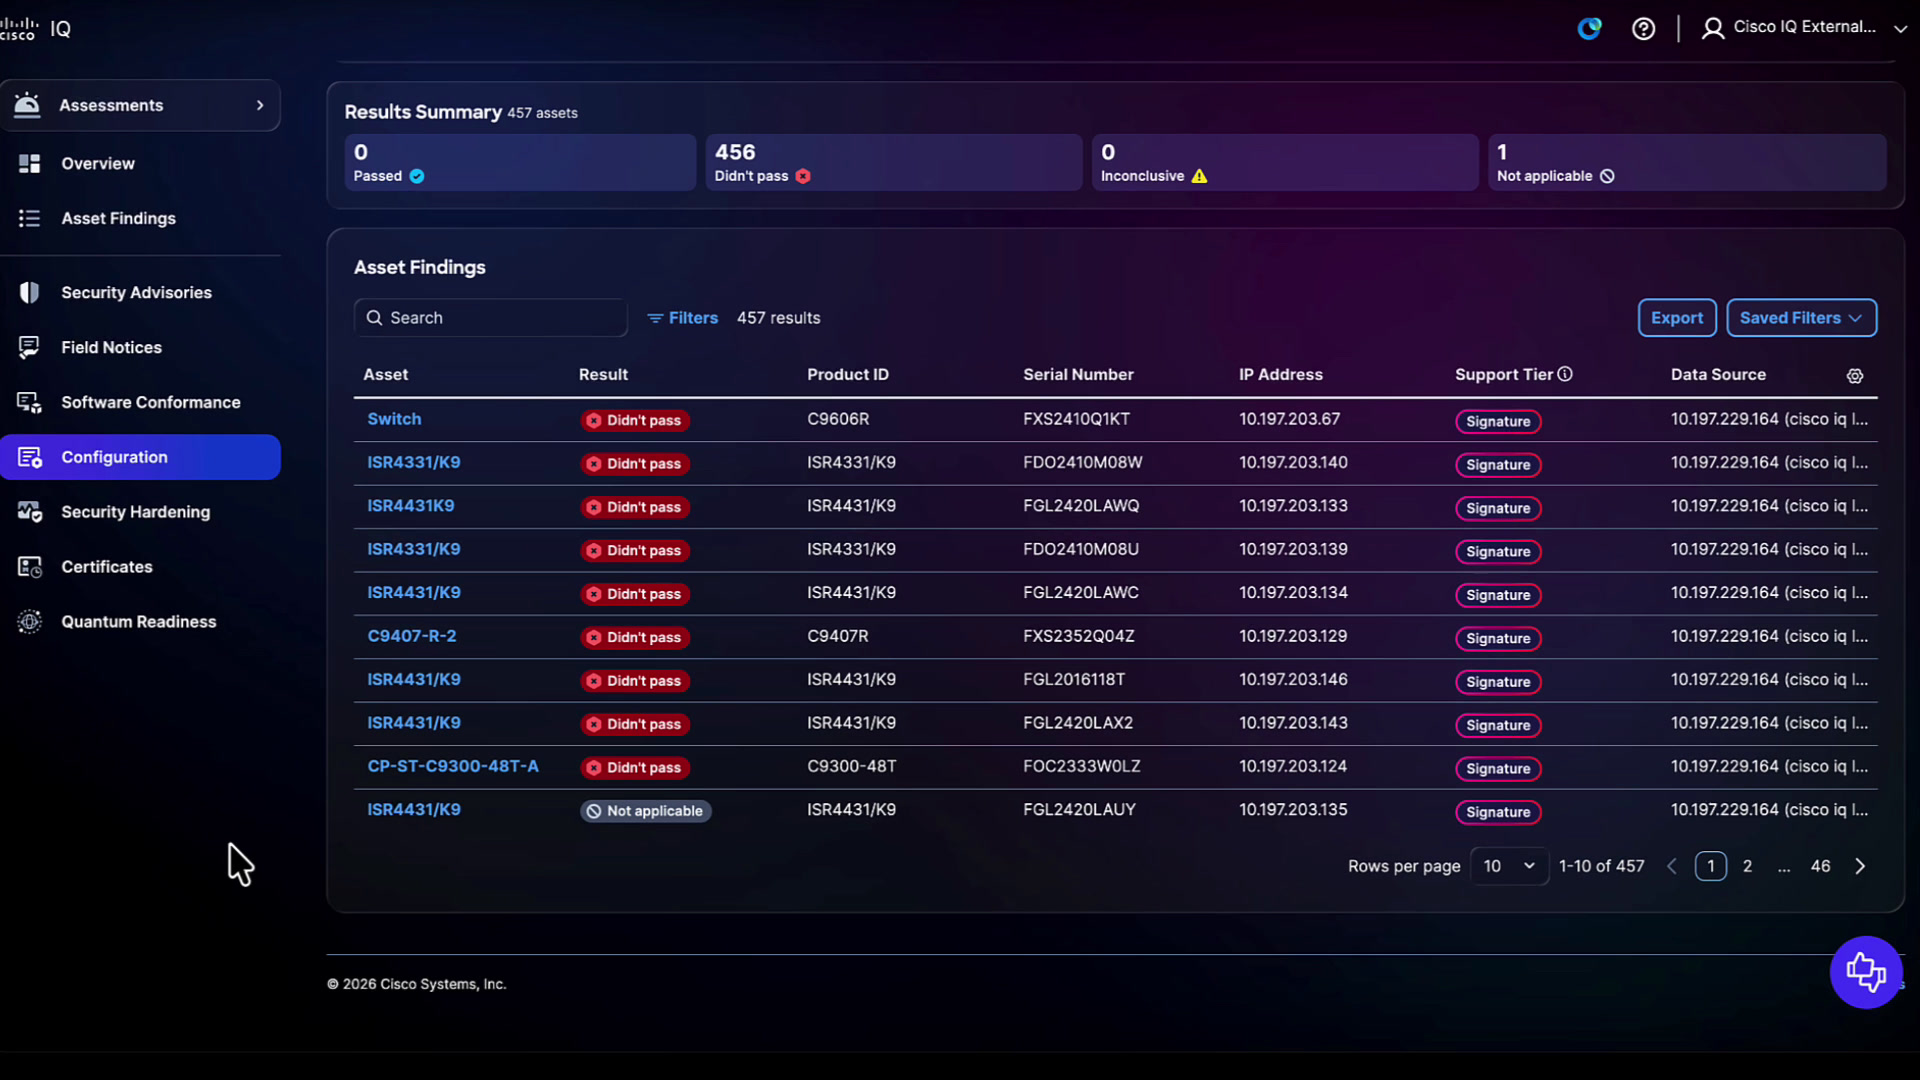Click the search magnifier icon
The image size is (1920, 1080).
[x=374, y=318]
